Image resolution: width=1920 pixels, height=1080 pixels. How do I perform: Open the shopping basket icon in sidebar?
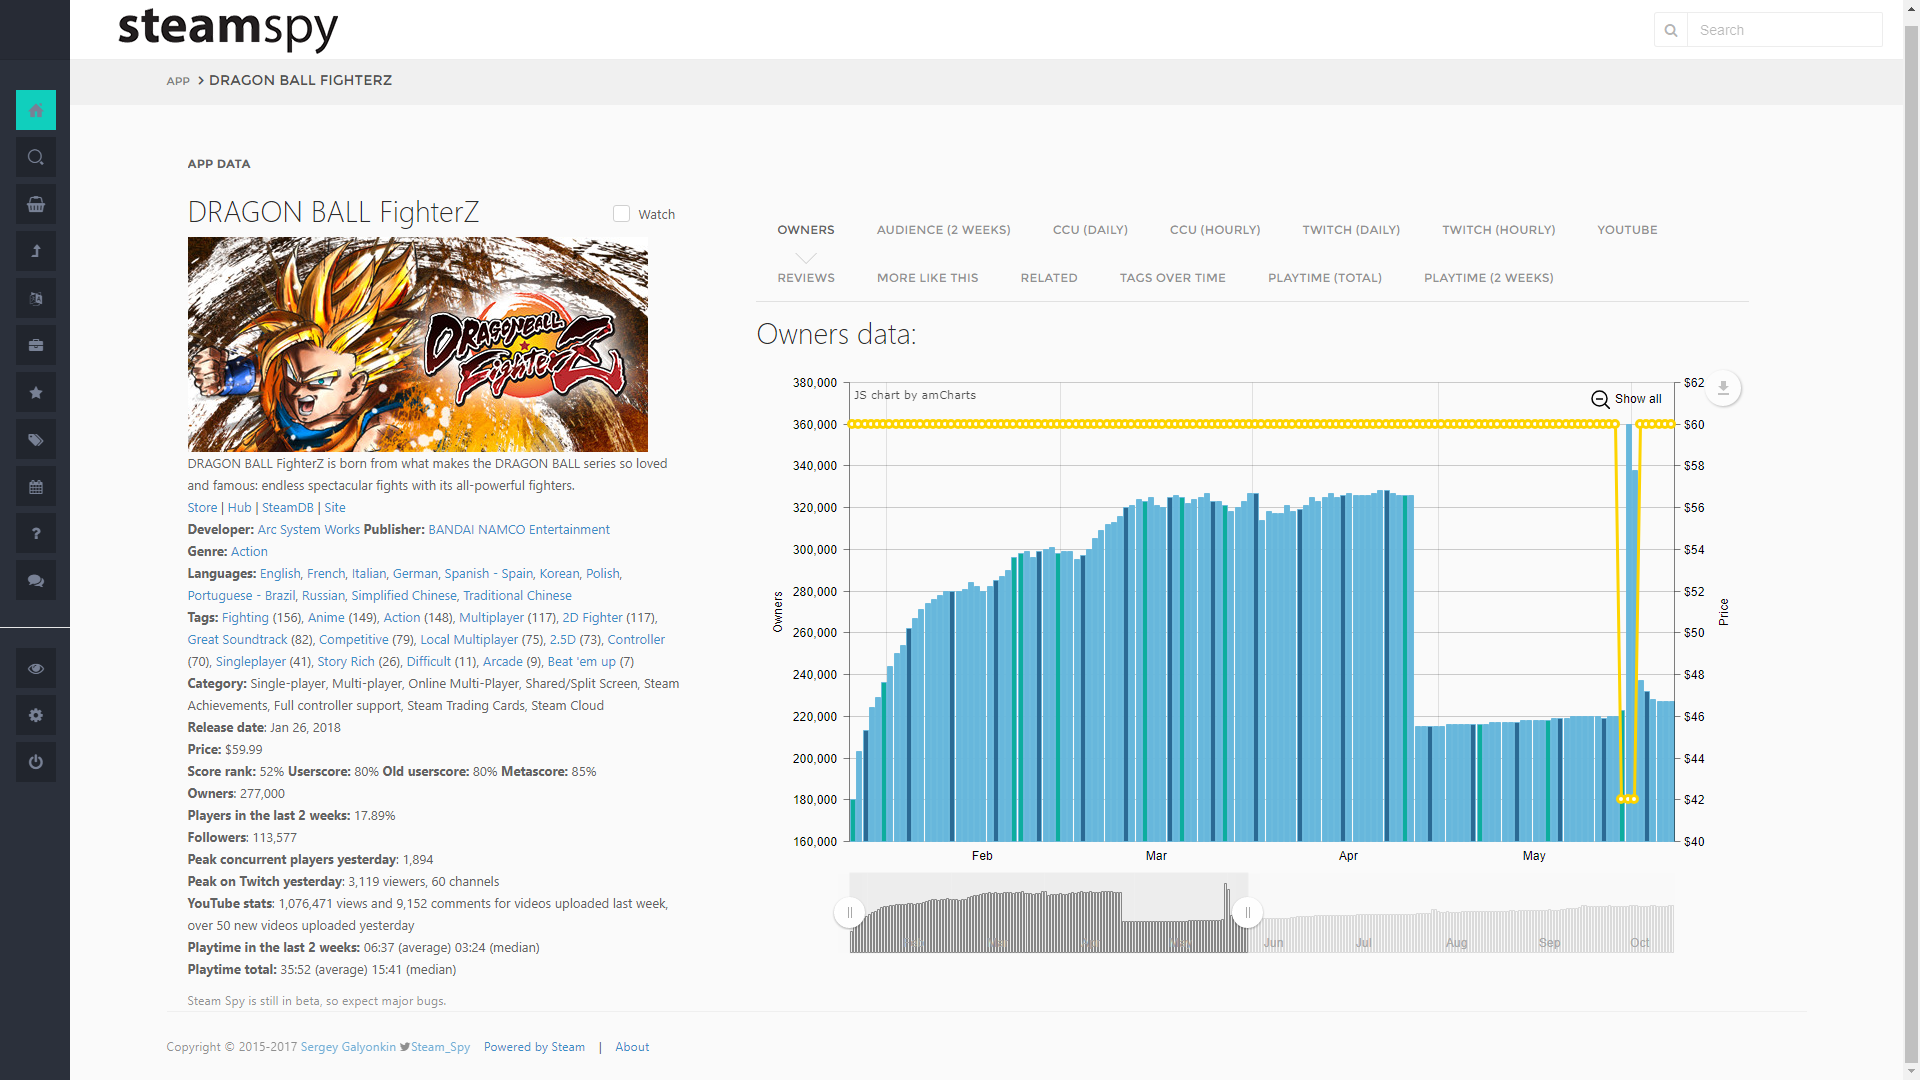pos(36,204)
